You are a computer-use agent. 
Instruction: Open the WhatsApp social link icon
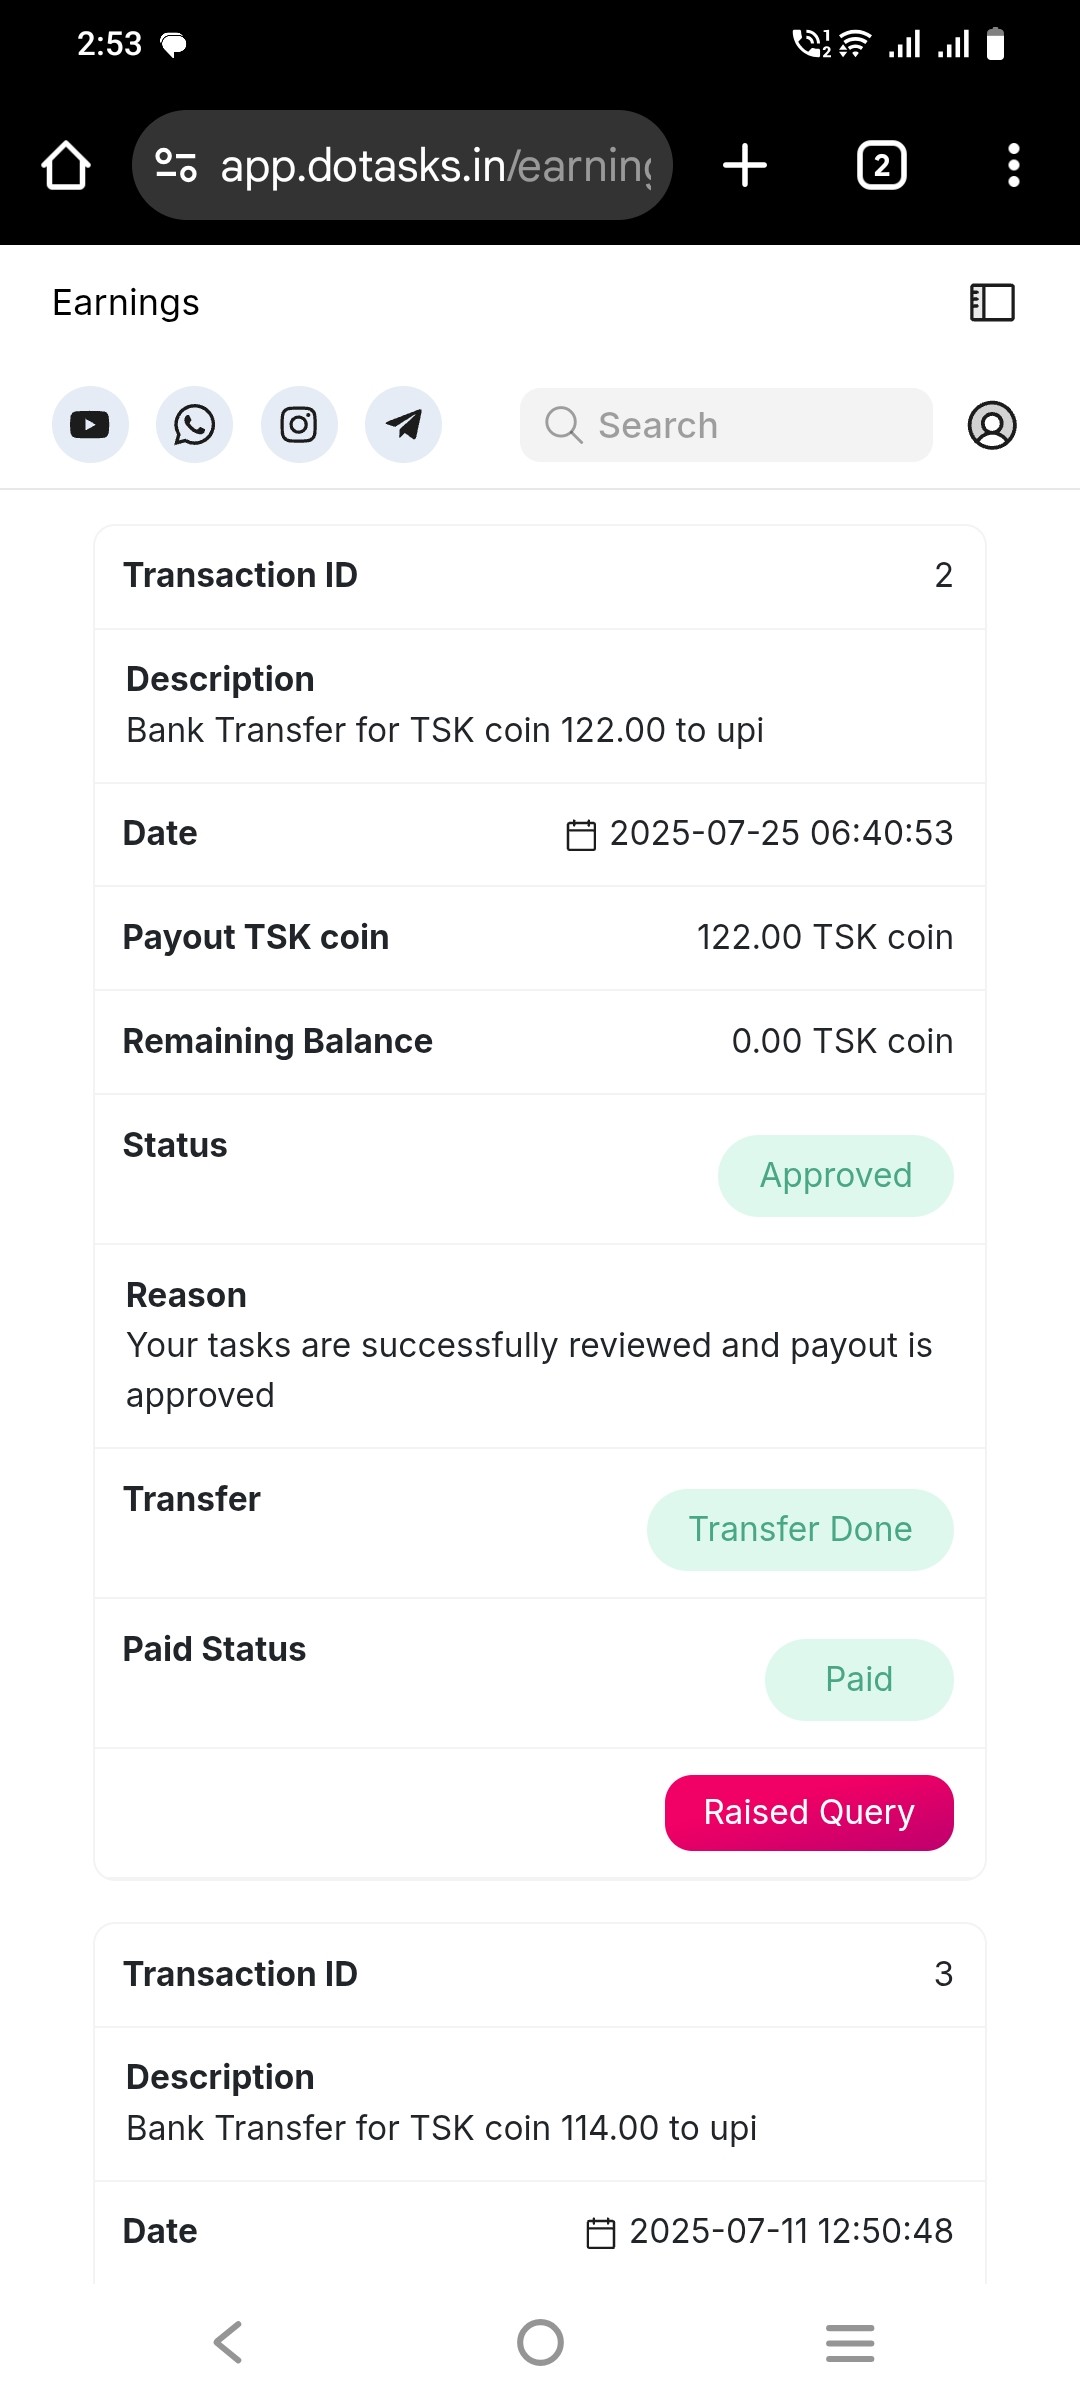pos(194,425)
